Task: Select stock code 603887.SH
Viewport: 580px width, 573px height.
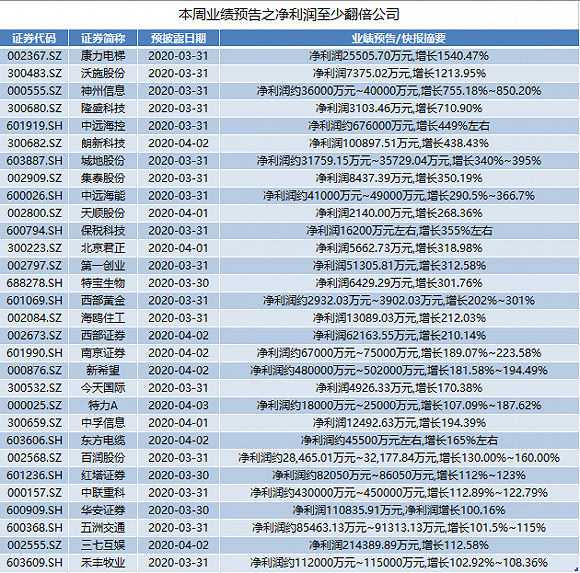Action: (34, 161)
